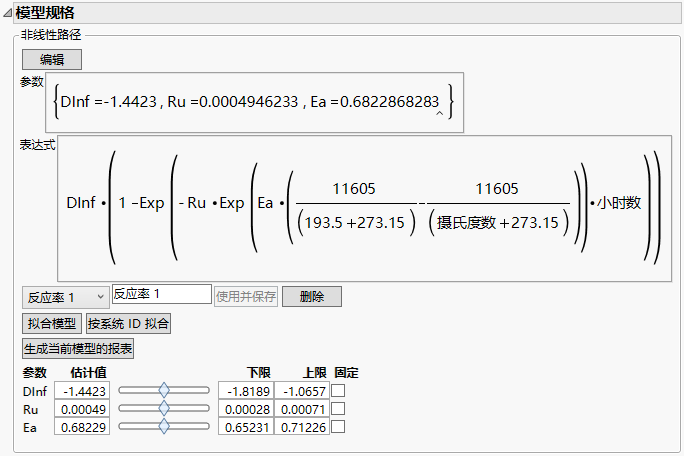Click 生成当前模型的报表 button

tap(78, 349)
